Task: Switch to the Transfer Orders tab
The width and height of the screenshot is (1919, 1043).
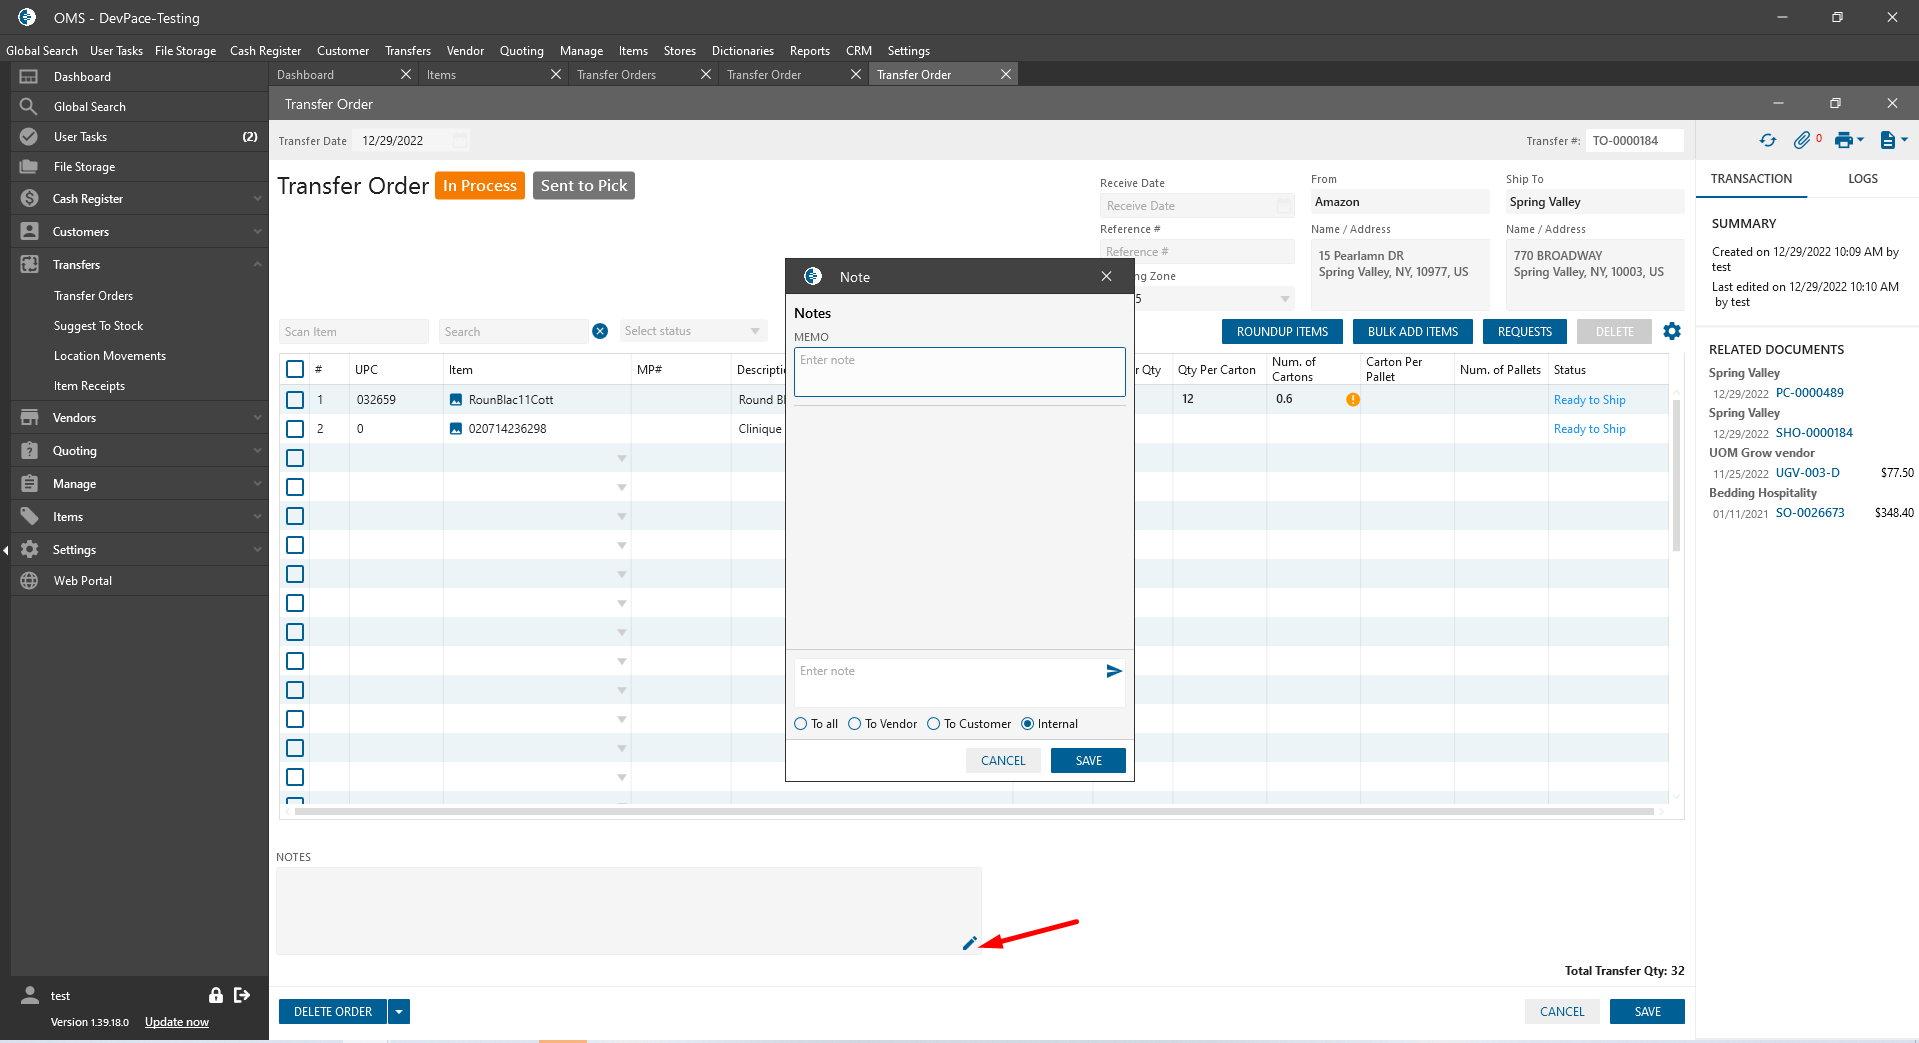Action: [x=644, y=74]
